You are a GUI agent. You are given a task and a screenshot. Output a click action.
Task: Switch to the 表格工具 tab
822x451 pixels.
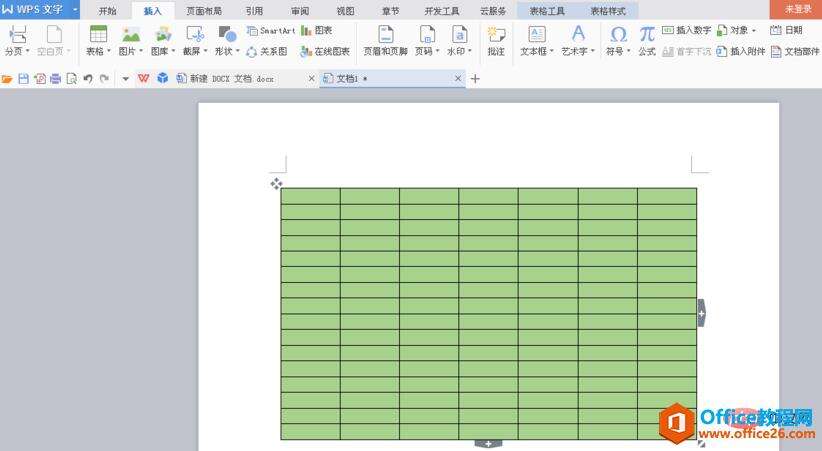pos(547,10)
